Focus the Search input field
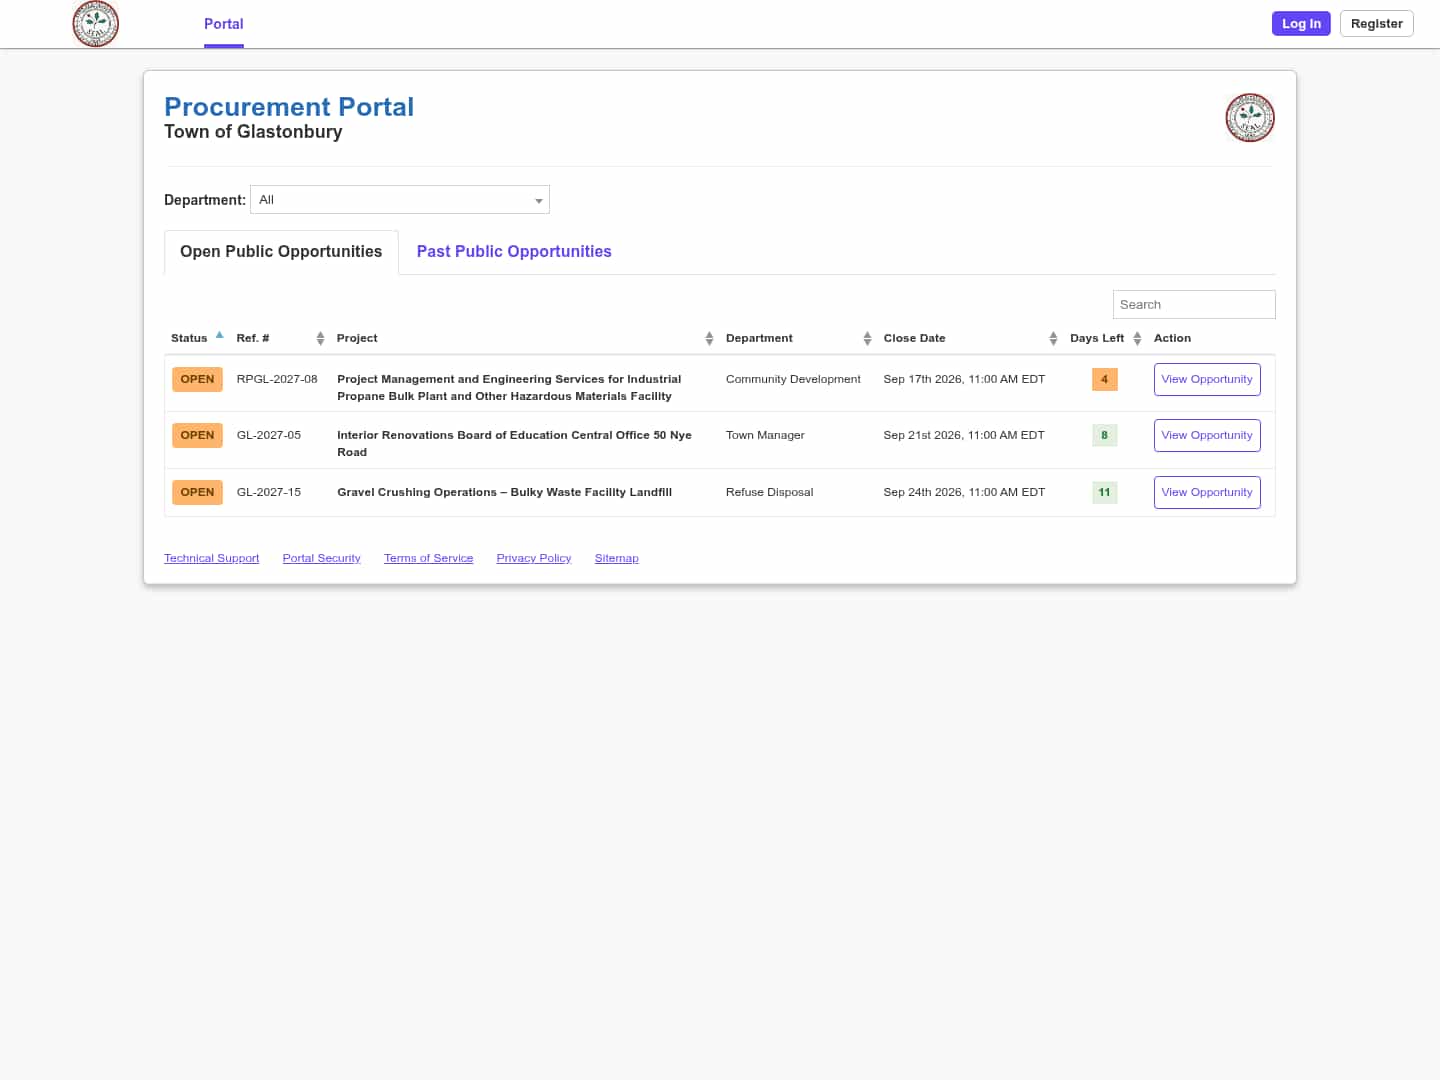Image resolution: width=1440 pixels, height=1080 pixels. coord(1194,305)
